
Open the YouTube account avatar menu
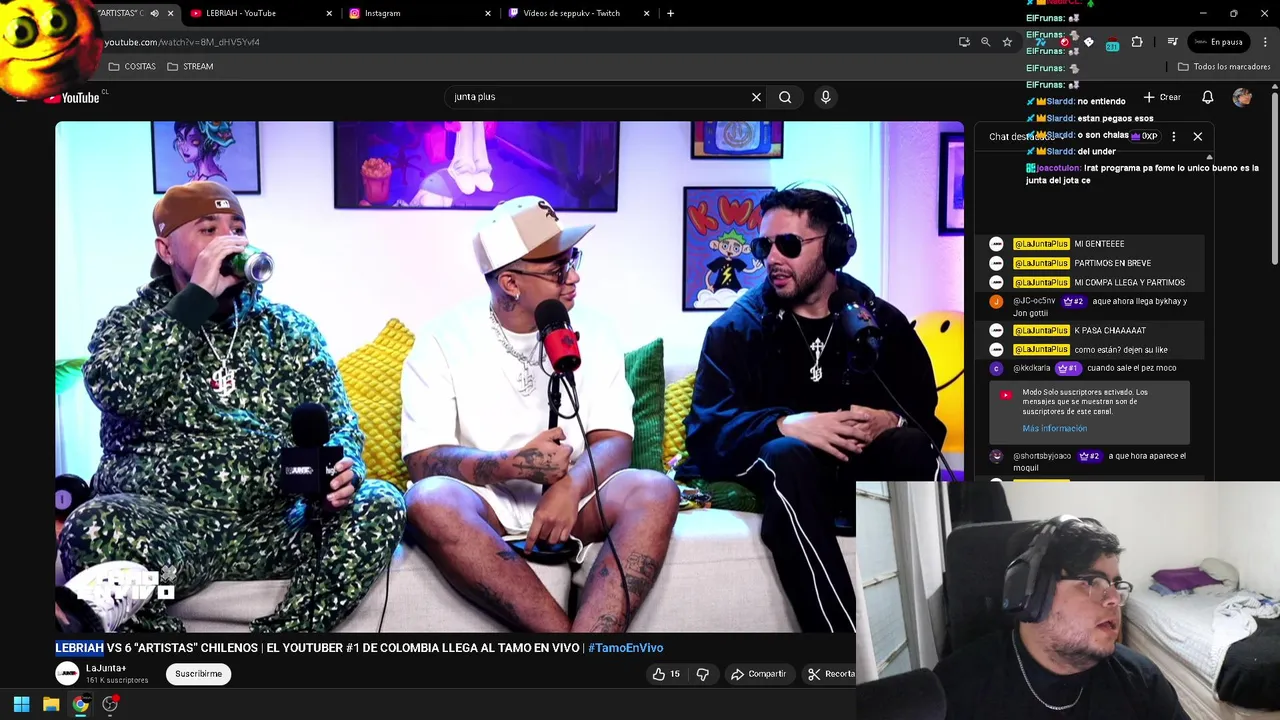point(1242,97)
